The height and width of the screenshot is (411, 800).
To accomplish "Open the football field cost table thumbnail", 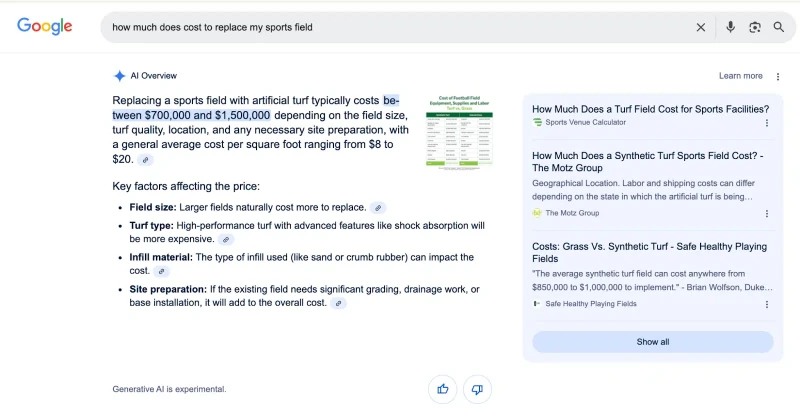I will [x=459, y=132].
